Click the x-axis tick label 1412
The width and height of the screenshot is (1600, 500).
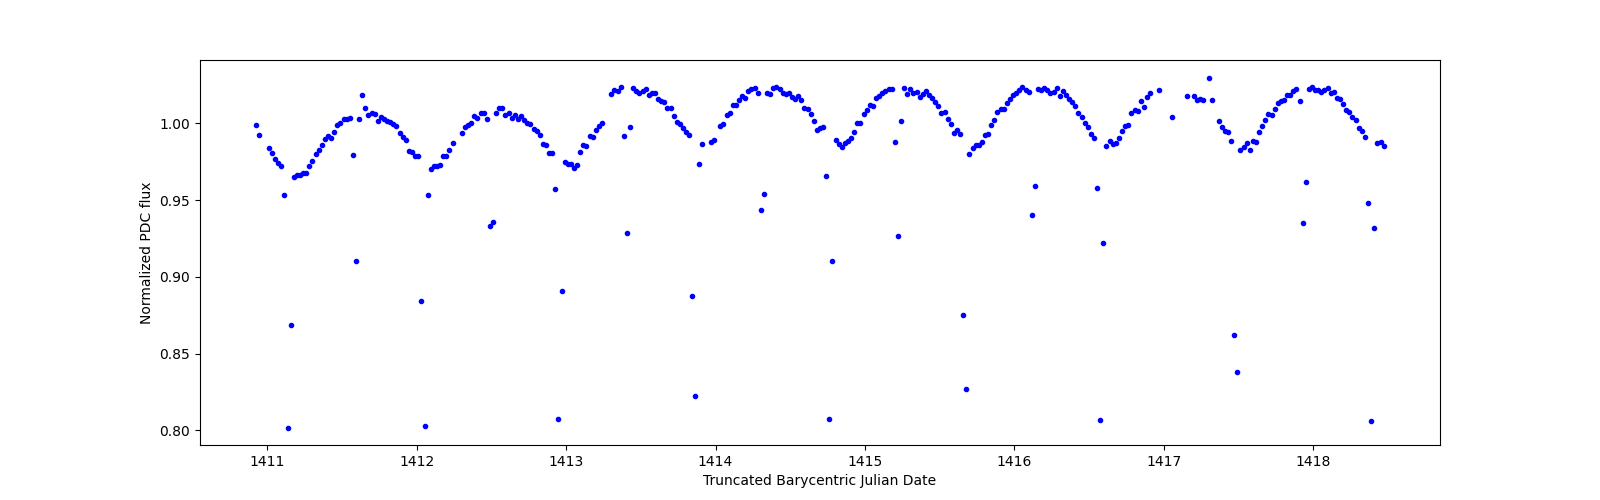pos(416,462)
